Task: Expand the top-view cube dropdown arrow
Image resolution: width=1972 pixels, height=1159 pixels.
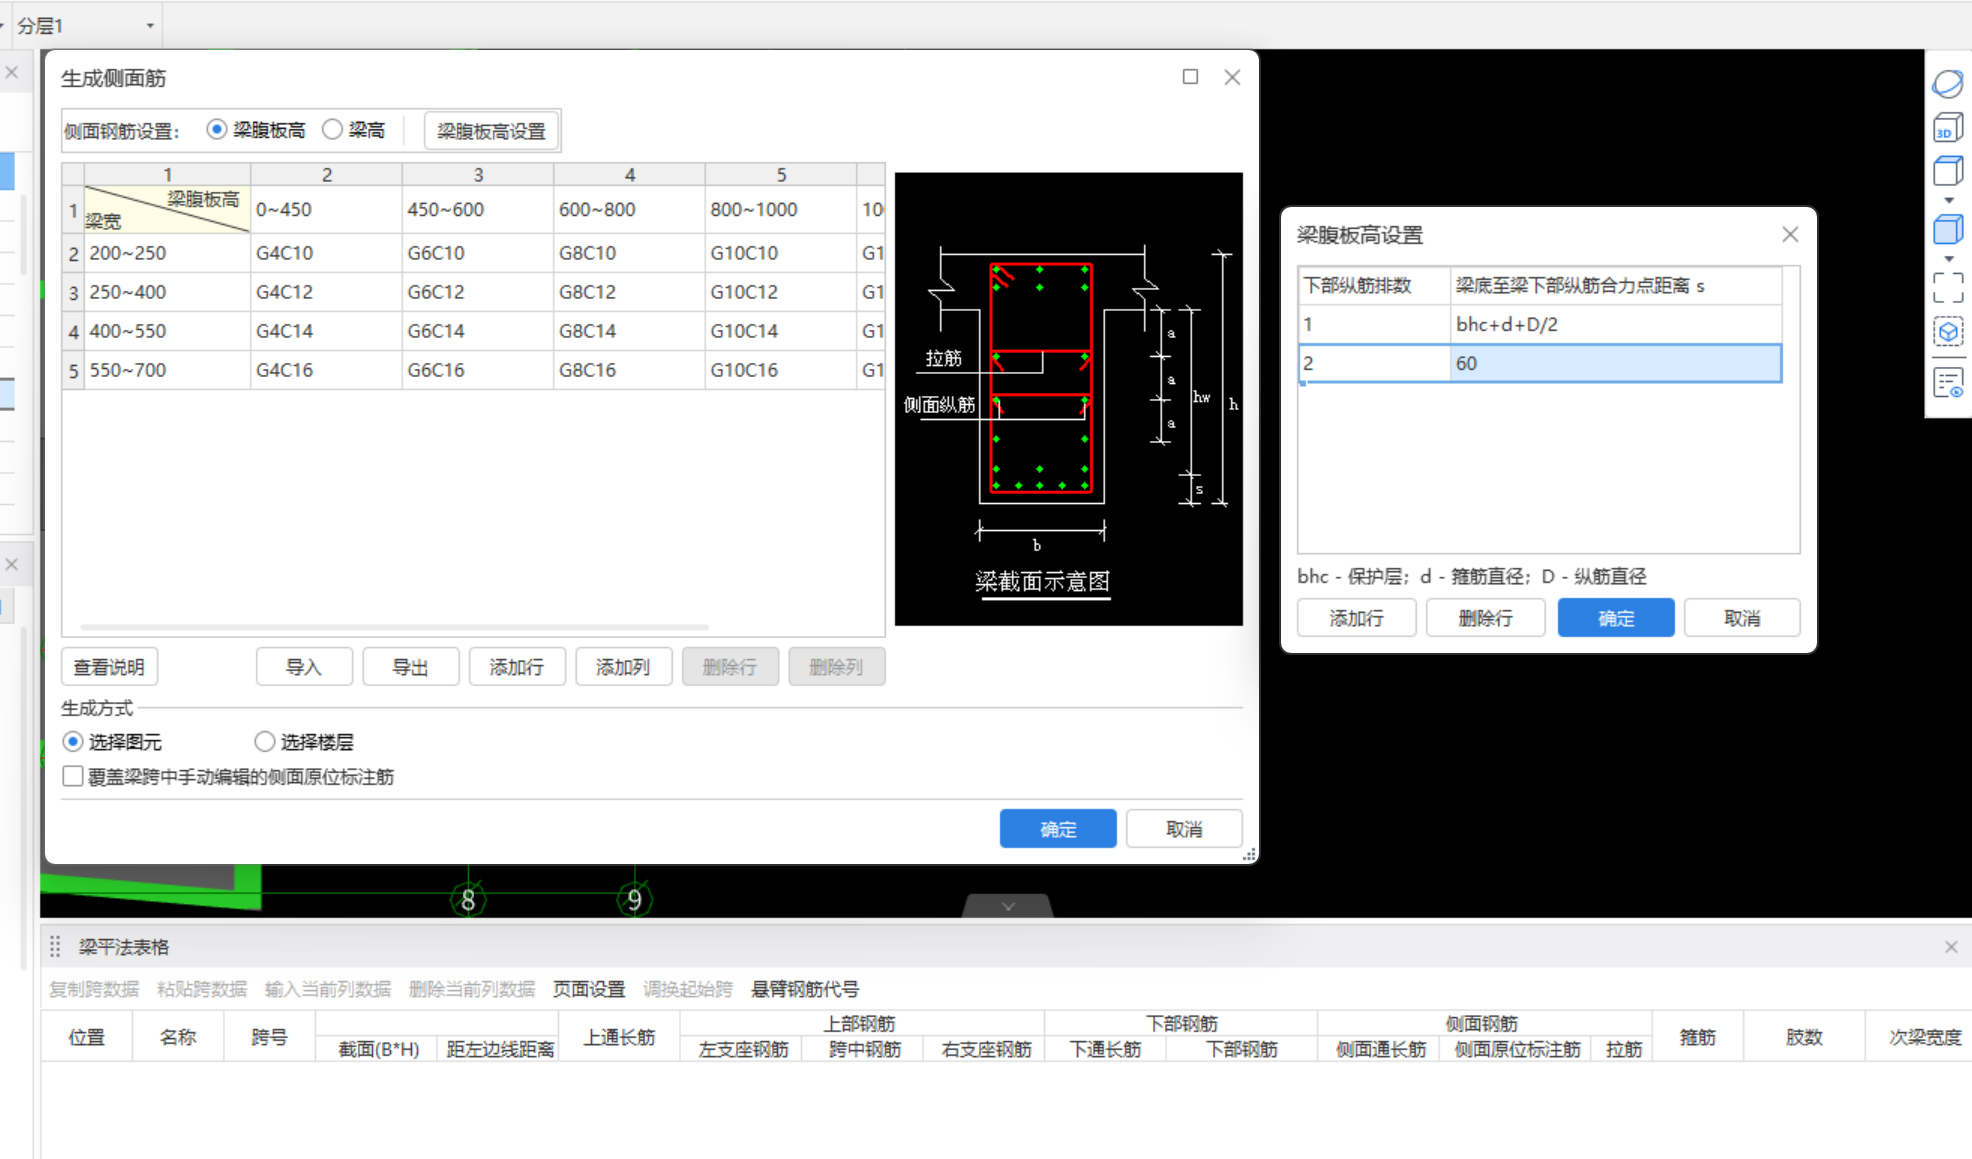Action: coord(1948,200)
